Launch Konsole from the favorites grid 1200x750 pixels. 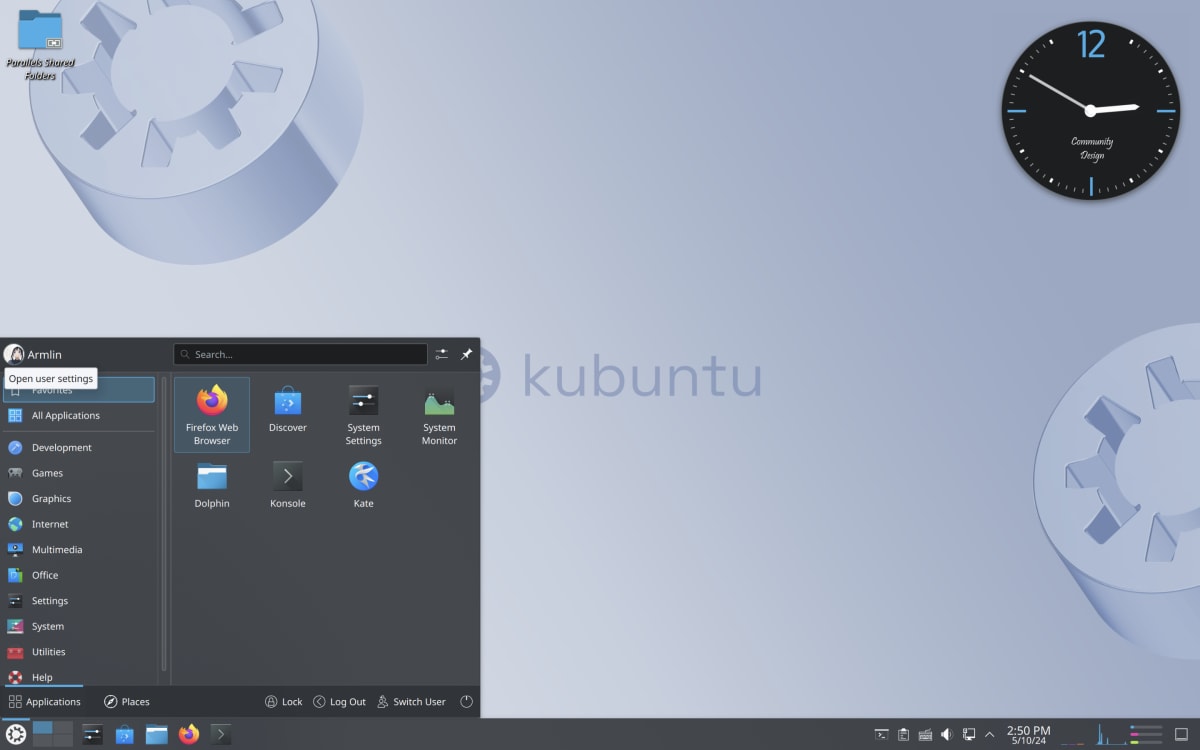288,485
